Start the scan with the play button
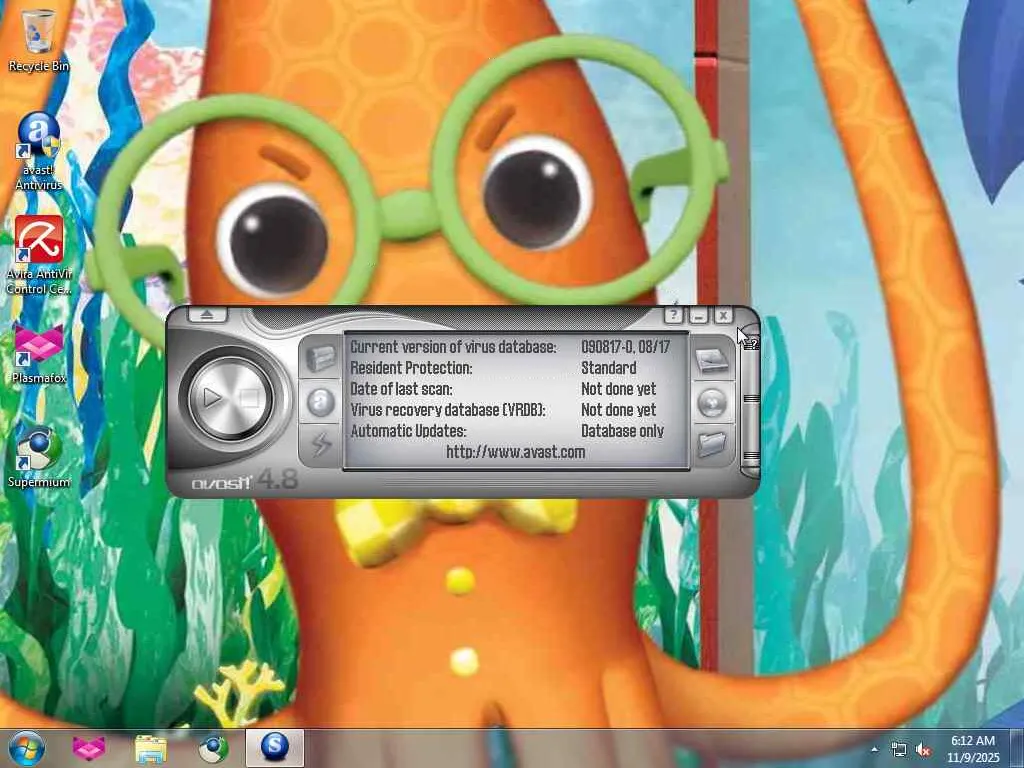 (x=214, y=398)
